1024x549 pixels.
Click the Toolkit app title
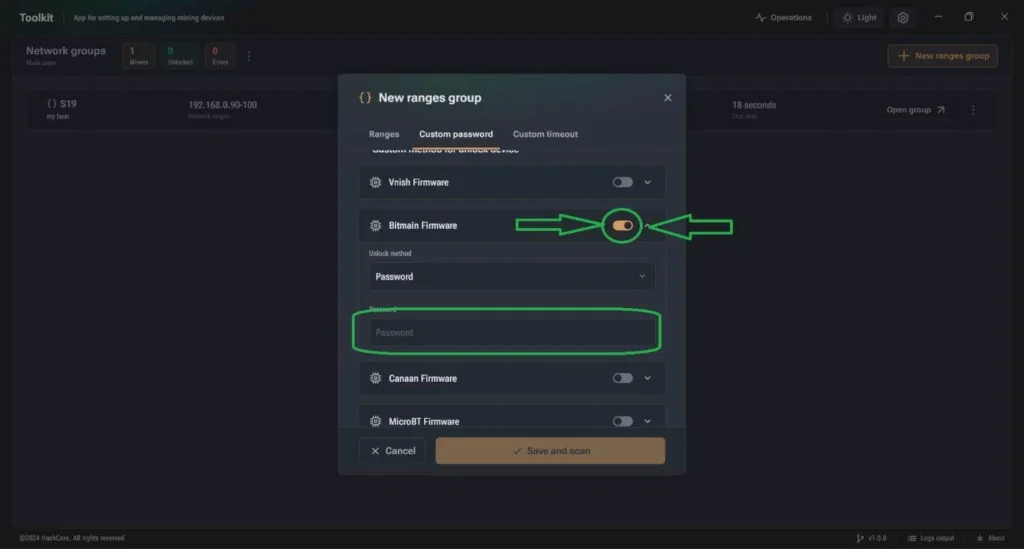(36, 18)
